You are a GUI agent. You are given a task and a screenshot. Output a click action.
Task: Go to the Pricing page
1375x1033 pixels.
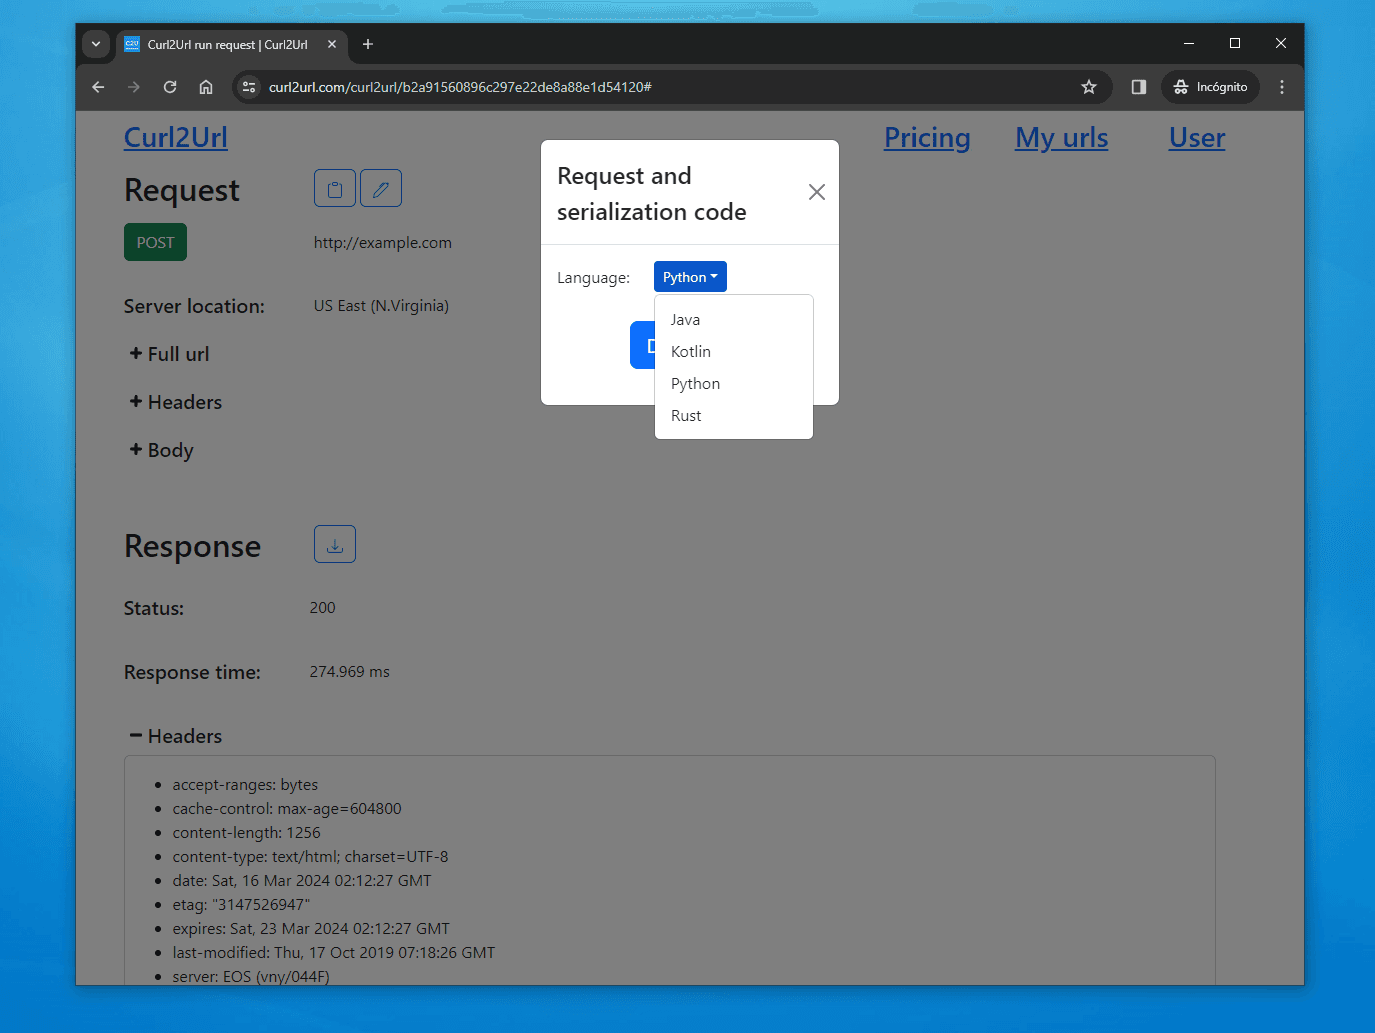[927, 137]
